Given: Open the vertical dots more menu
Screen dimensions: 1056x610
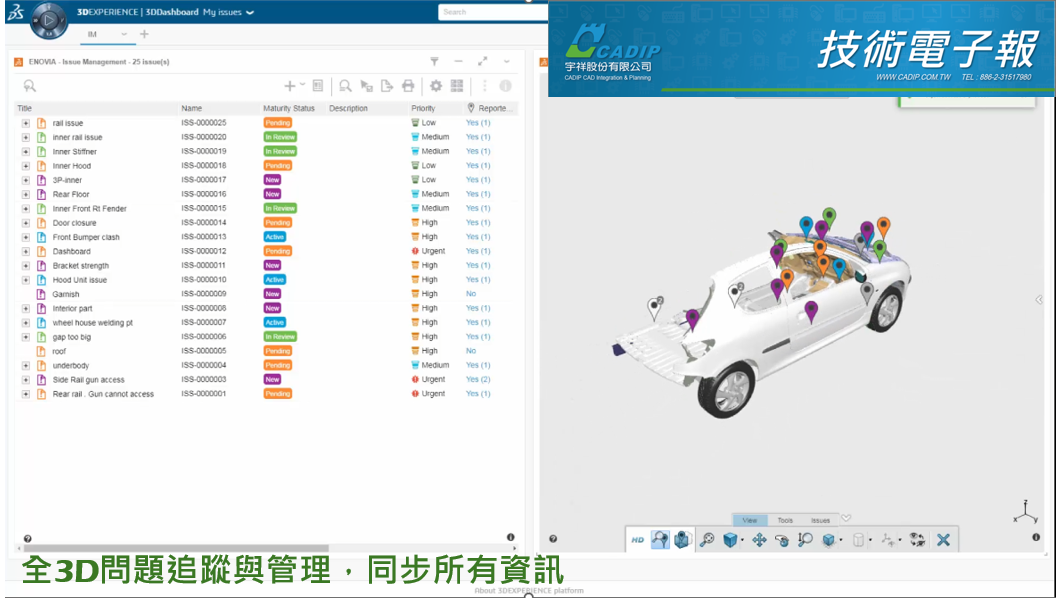Looking at the screenshot, I should [484, 86].
